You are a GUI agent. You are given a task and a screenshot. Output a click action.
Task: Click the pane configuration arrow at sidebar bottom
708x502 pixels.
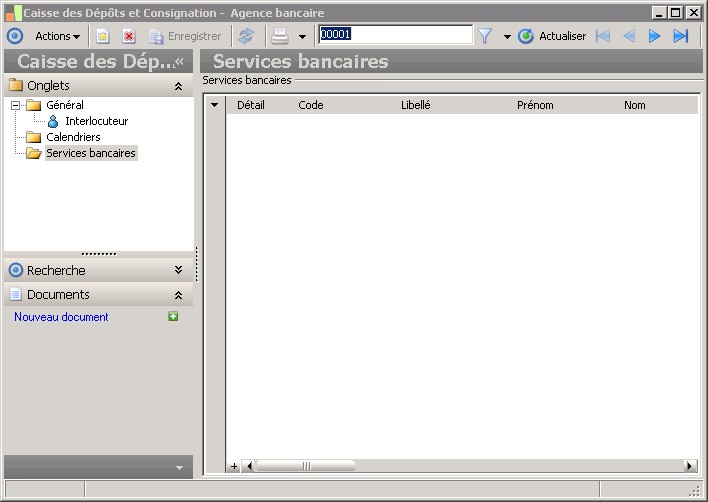click(x=179, y=468)
